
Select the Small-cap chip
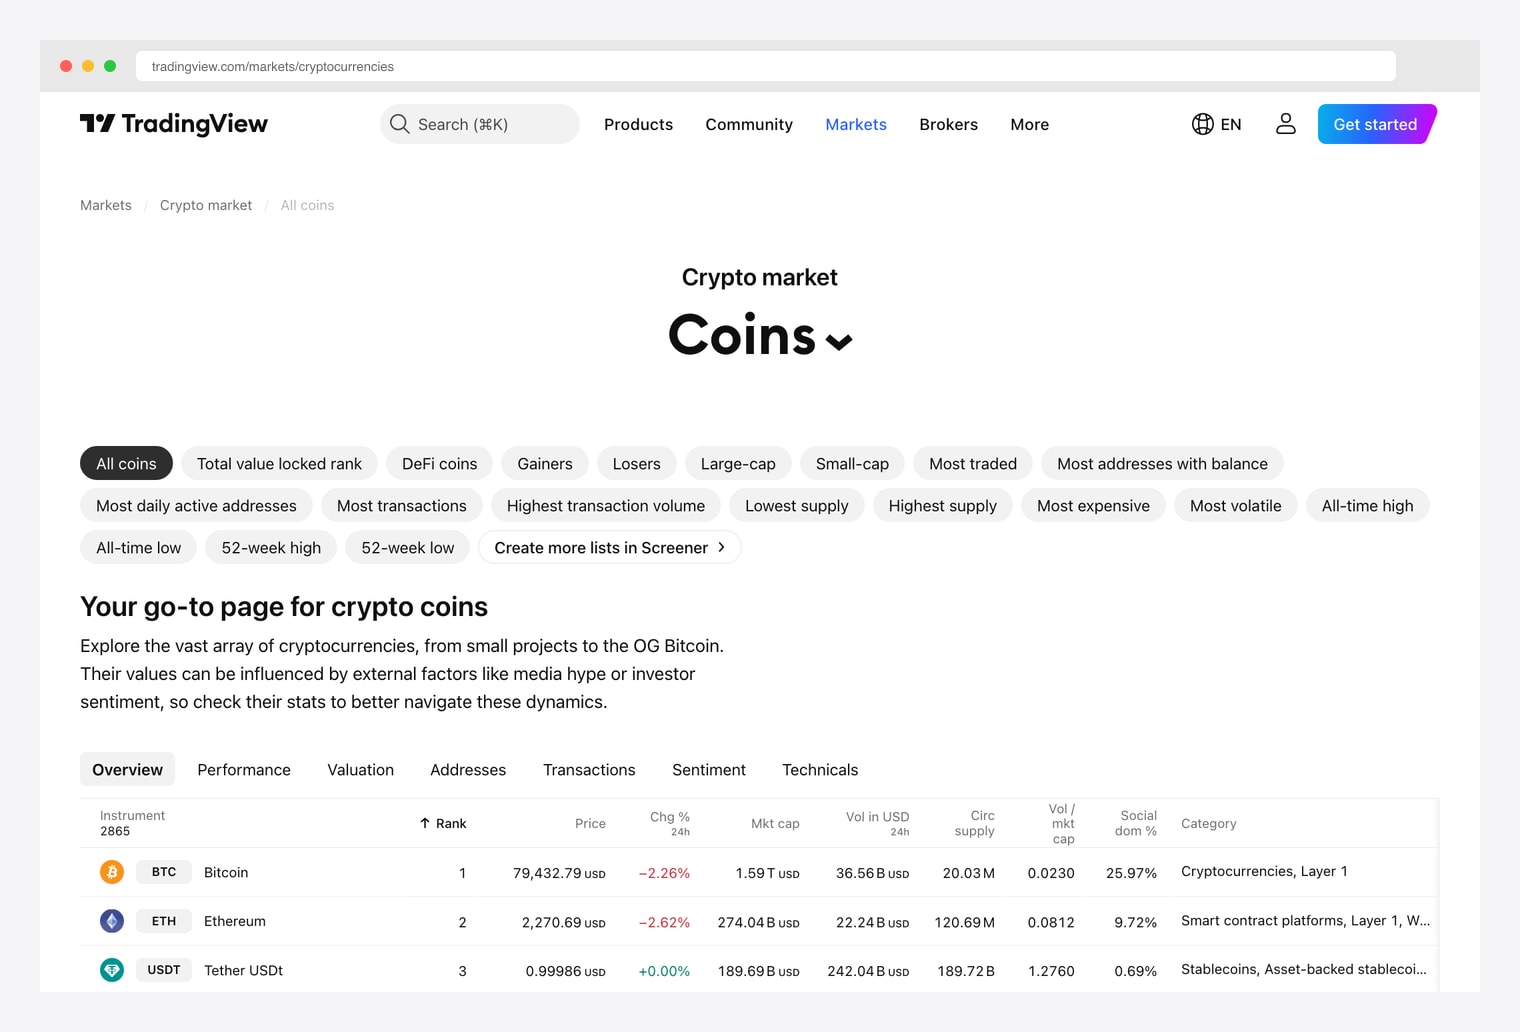[x=852, y=464]
